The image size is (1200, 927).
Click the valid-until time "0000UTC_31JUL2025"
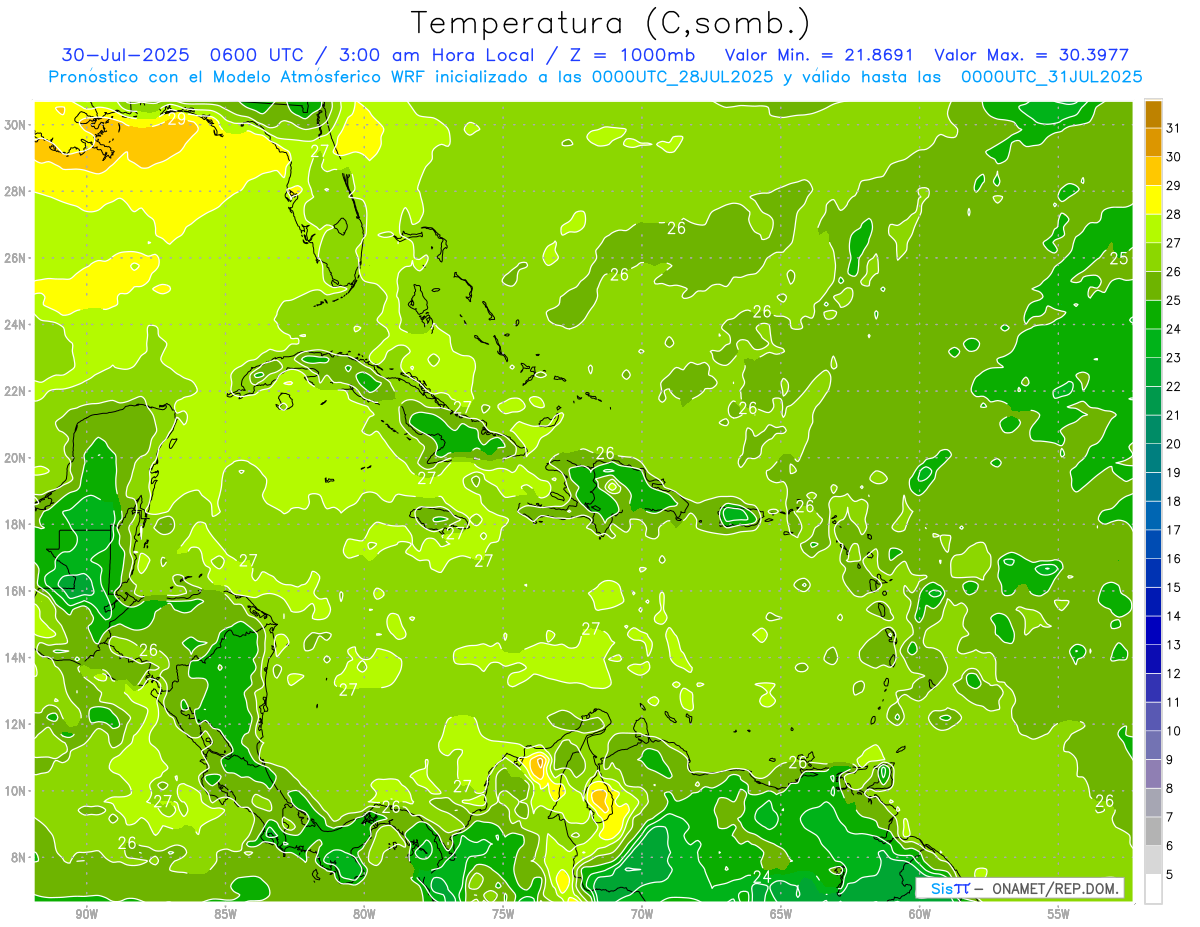(x=1051, y=76)
